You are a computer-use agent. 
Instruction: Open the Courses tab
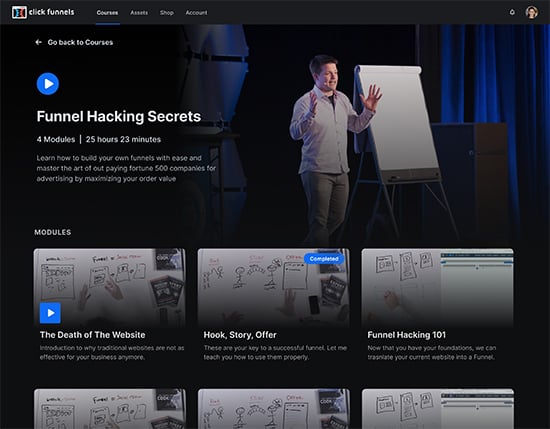[x=107, y=13]
